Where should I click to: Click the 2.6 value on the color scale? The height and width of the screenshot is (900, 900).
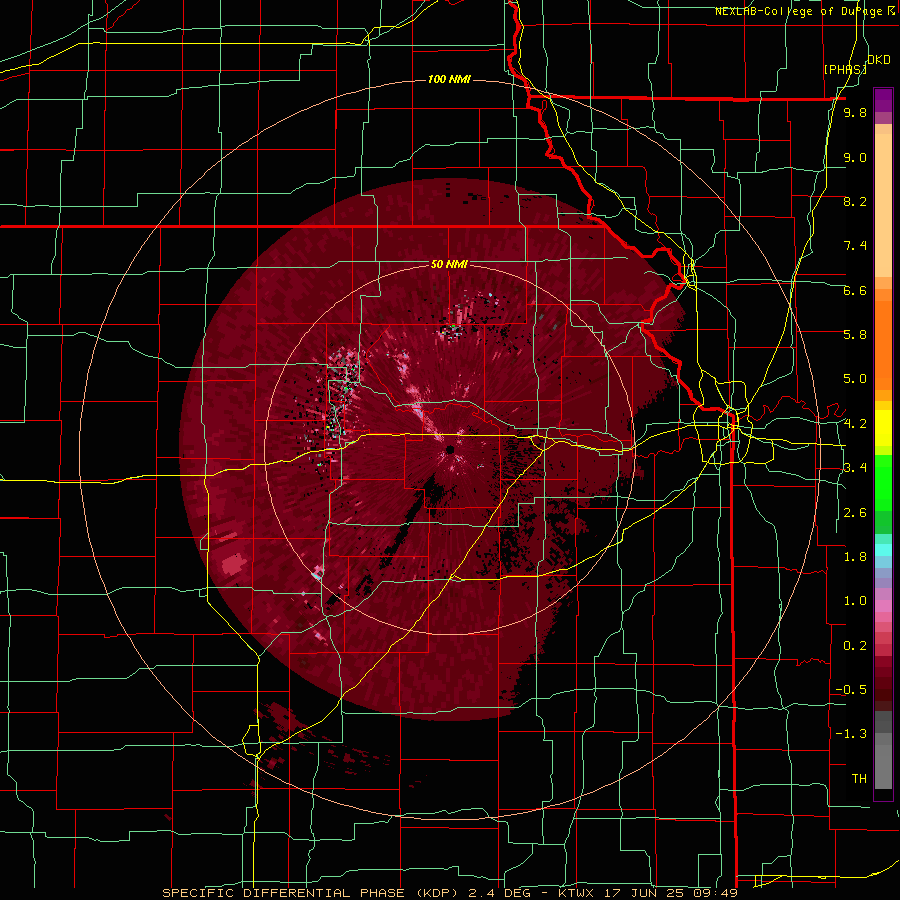coord(855,513)
